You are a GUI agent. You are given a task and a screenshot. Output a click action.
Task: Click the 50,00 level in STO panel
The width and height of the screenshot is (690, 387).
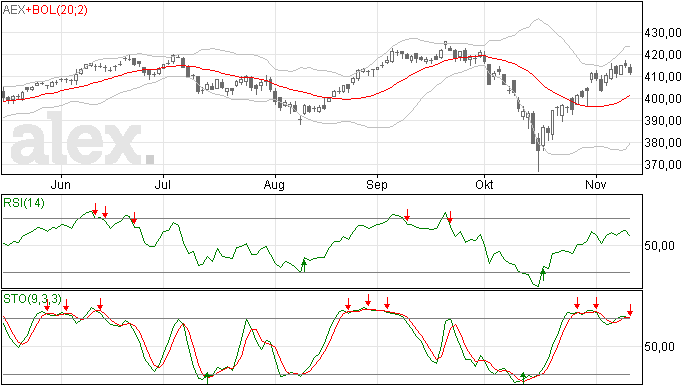[659, 347]
